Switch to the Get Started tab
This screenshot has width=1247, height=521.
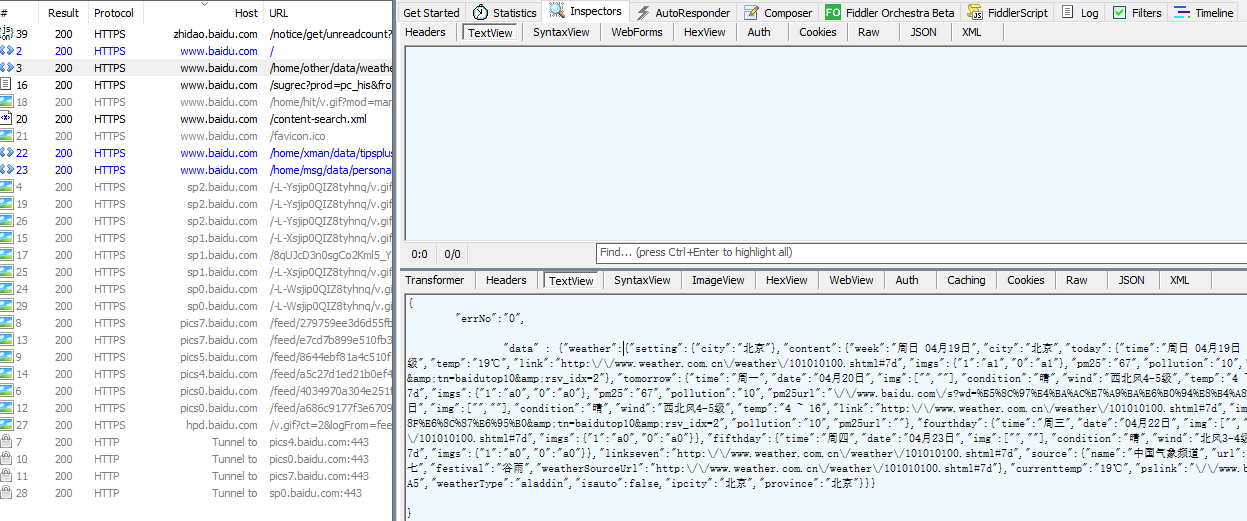(431, 13)
